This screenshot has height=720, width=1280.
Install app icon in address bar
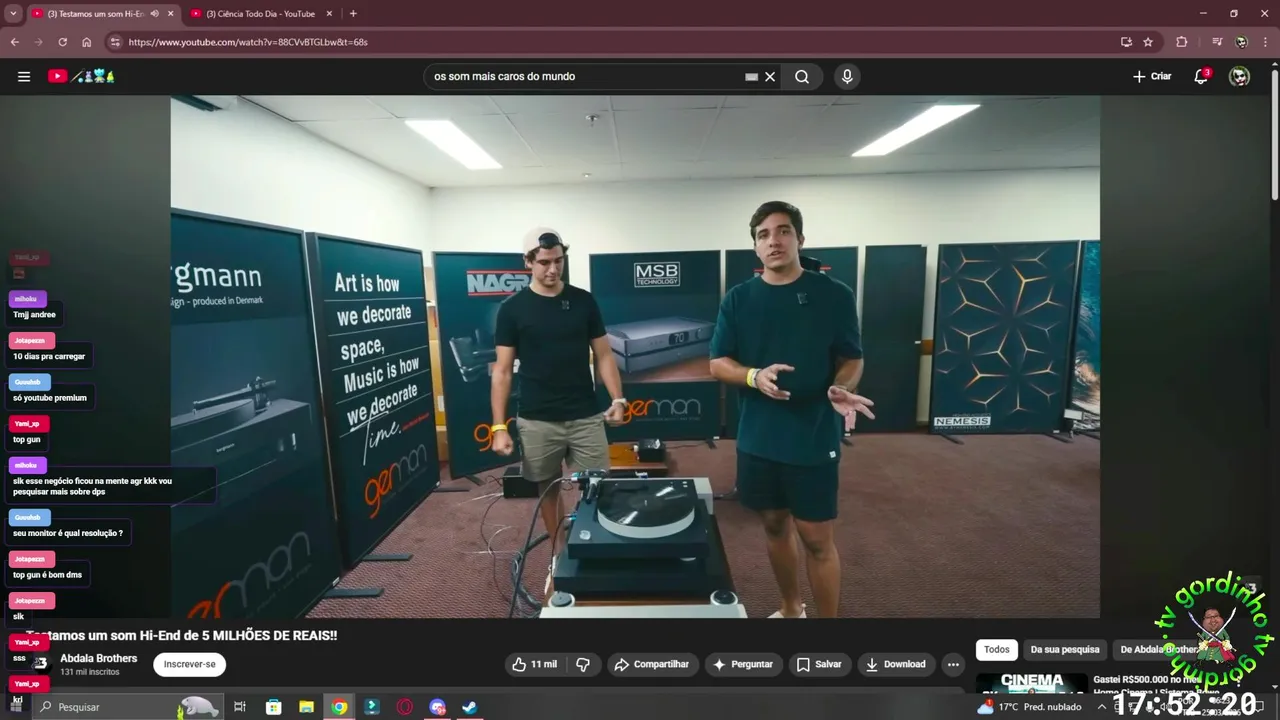pos(1126,42)
